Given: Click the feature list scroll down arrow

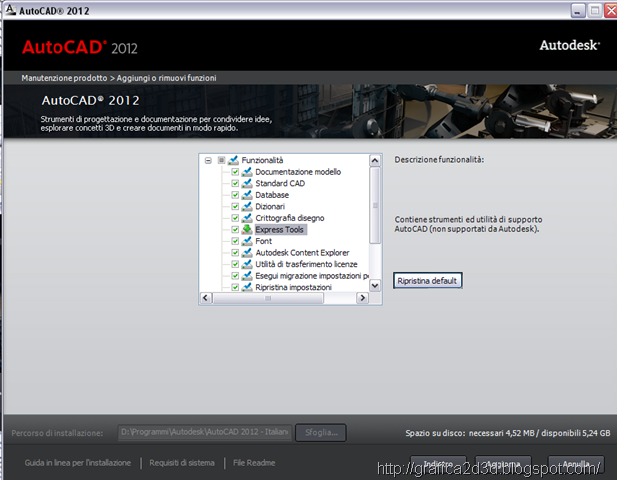Looking at the screenshot, I should point(375,286).
